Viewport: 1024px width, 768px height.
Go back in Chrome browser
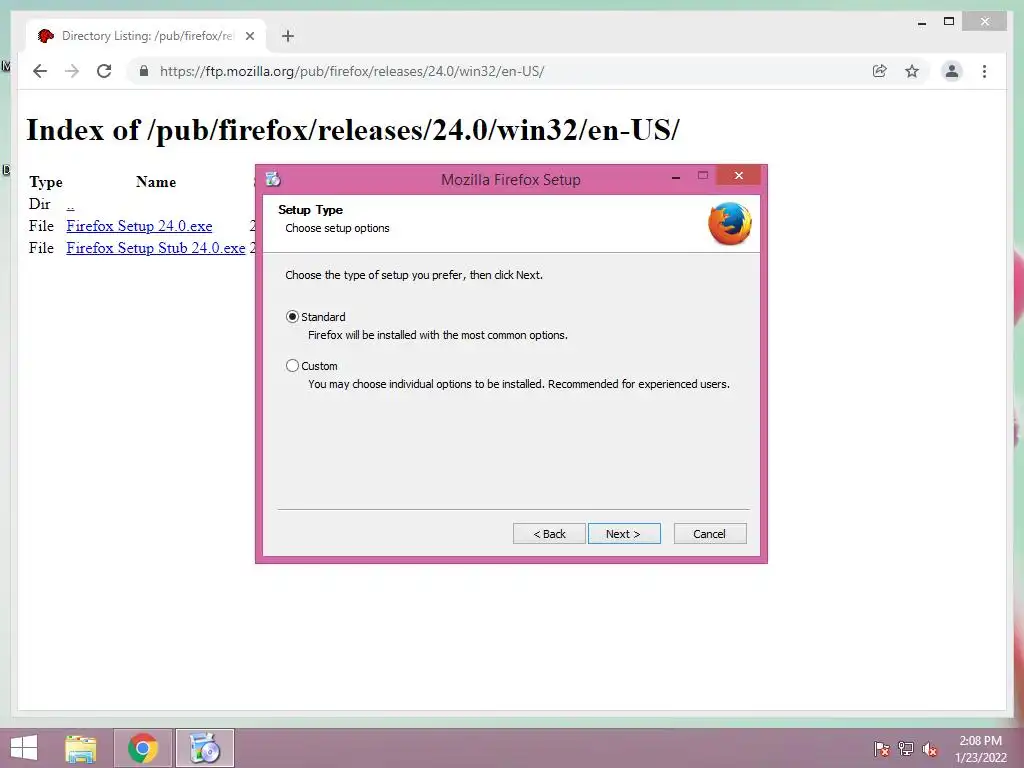coord(40,71)
